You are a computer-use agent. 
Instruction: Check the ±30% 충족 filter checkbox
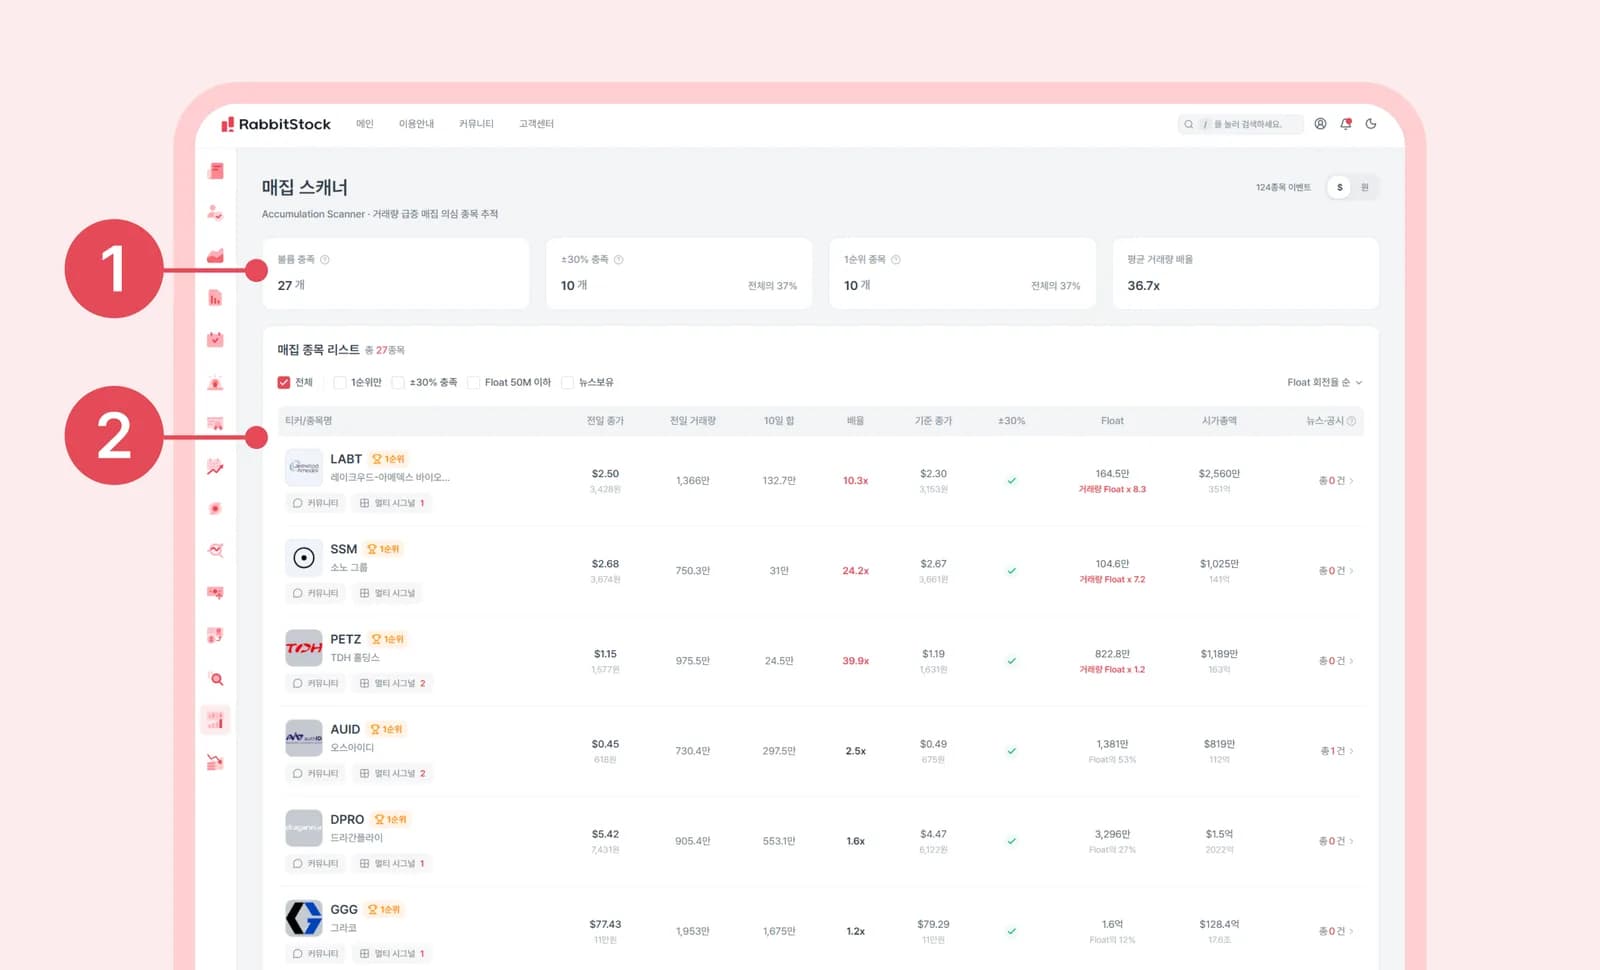click(398, 382)
